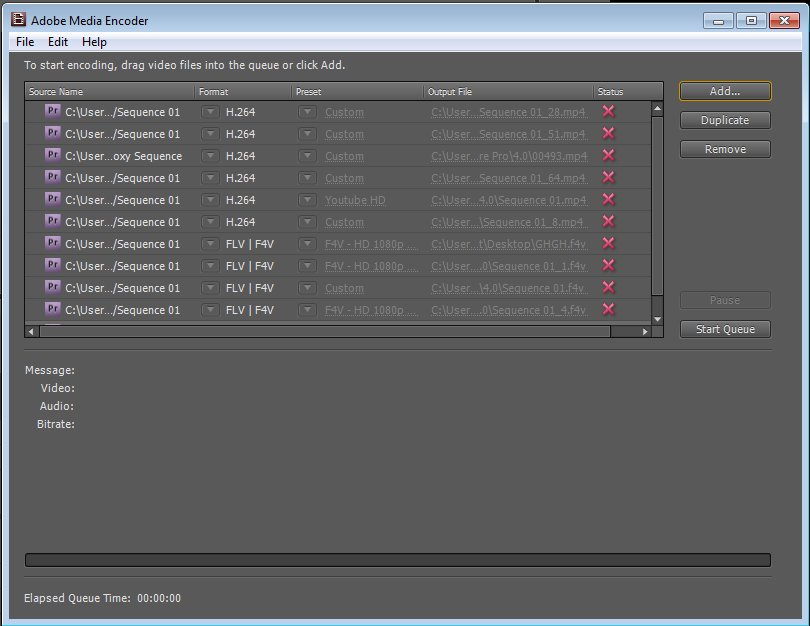The width and height of the screenshot is (810, 626).
Task: Click output file link Sequence 01_28.mp4
Action: [x=509, y=112]
